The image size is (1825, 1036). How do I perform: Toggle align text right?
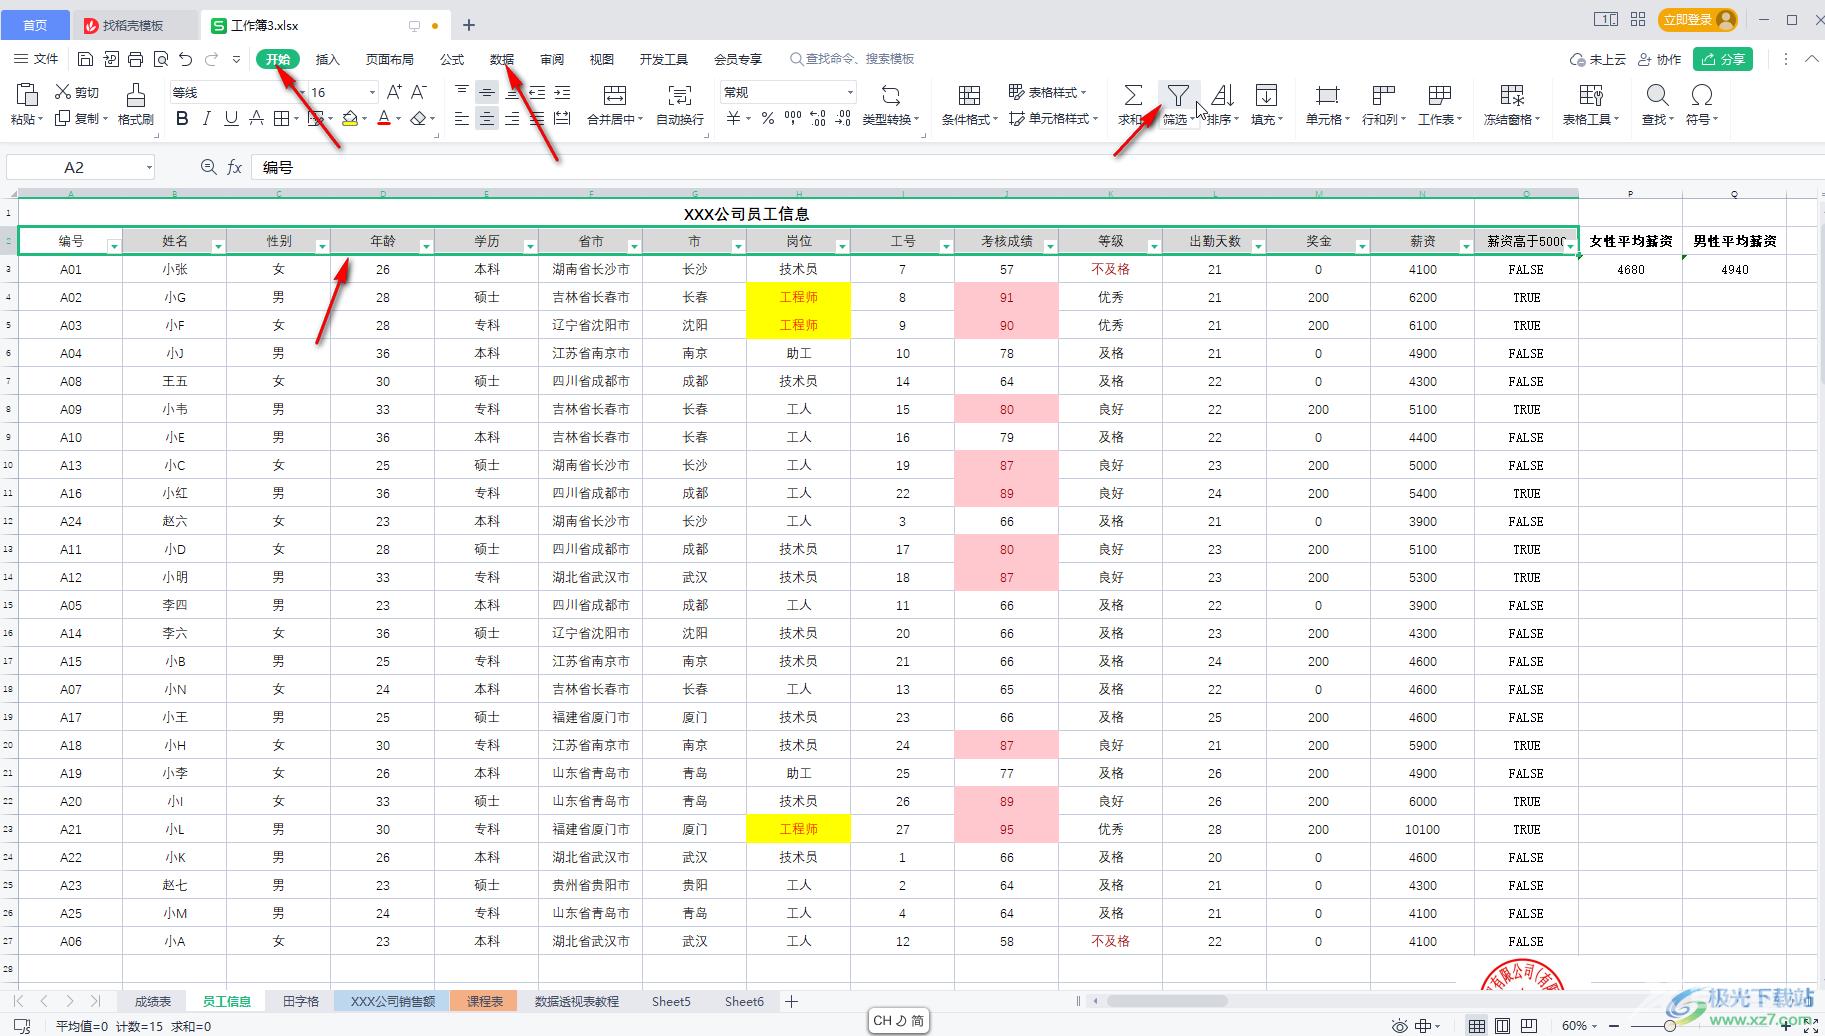pos(512,118)
